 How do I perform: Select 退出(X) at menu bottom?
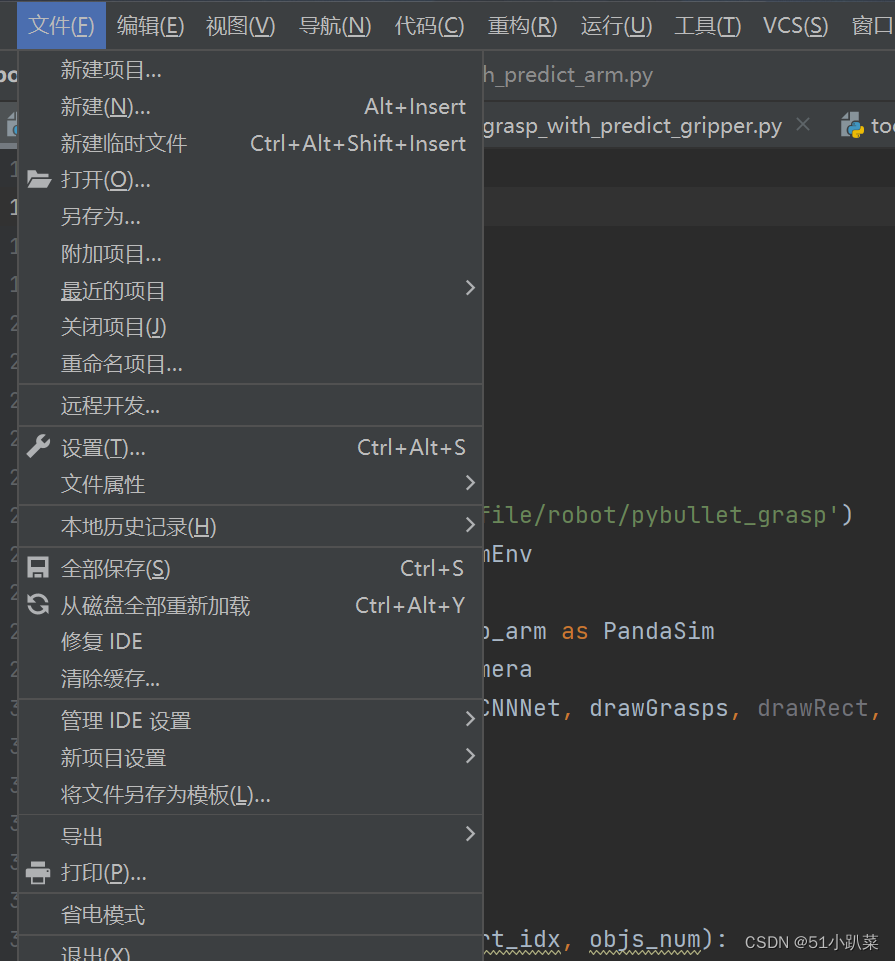click(x=250, y=951)
